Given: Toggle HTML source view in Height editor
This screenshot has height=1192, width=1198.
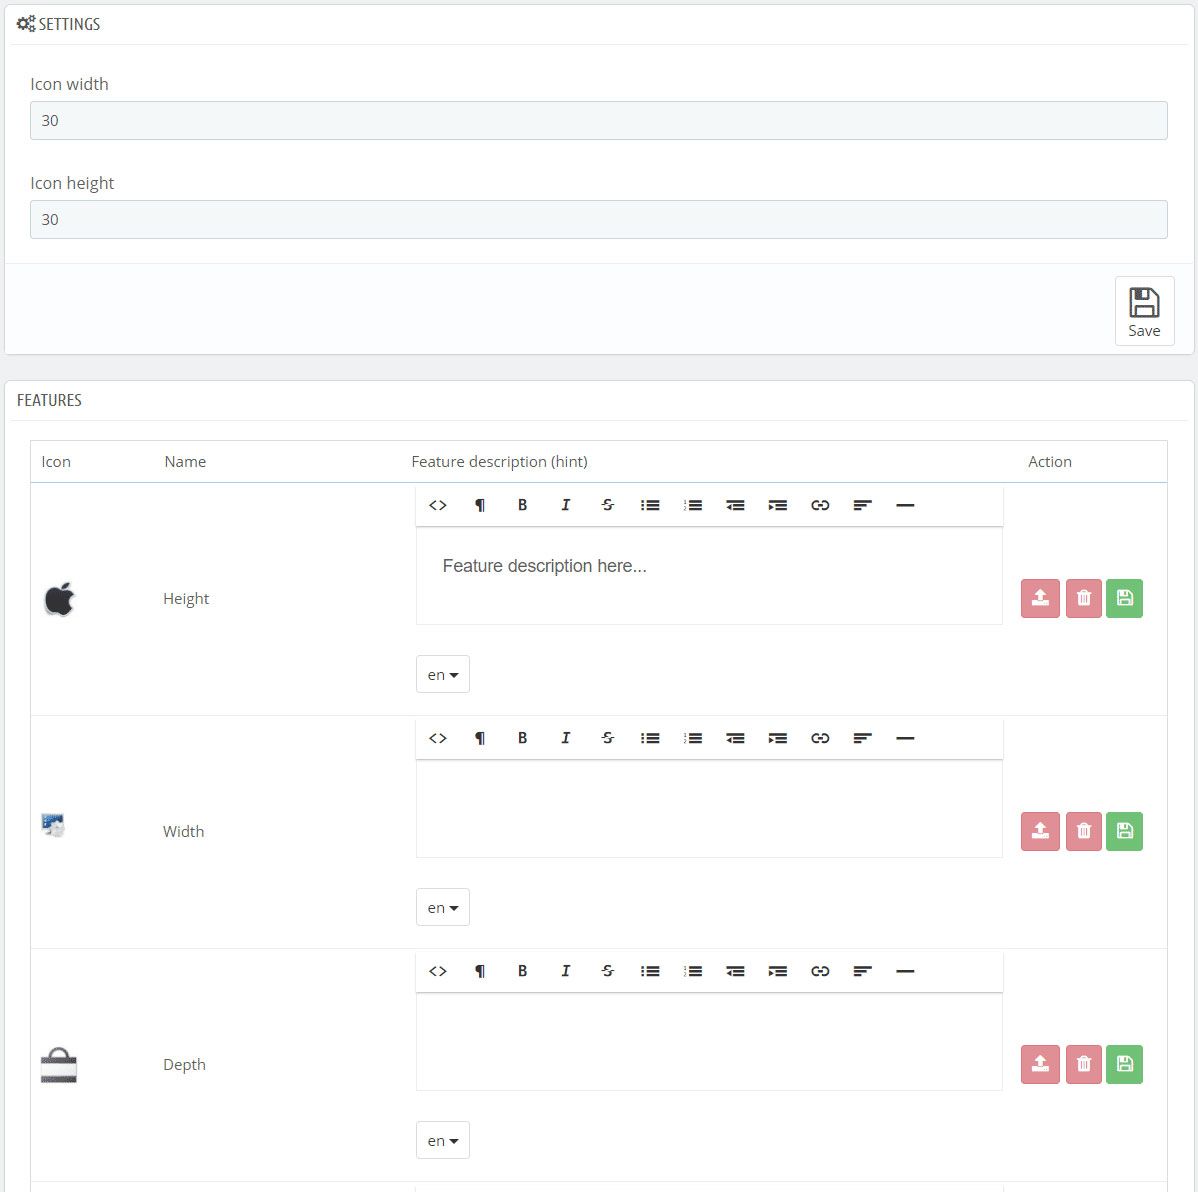Looking at the screenshot, I should coord(438,505).
